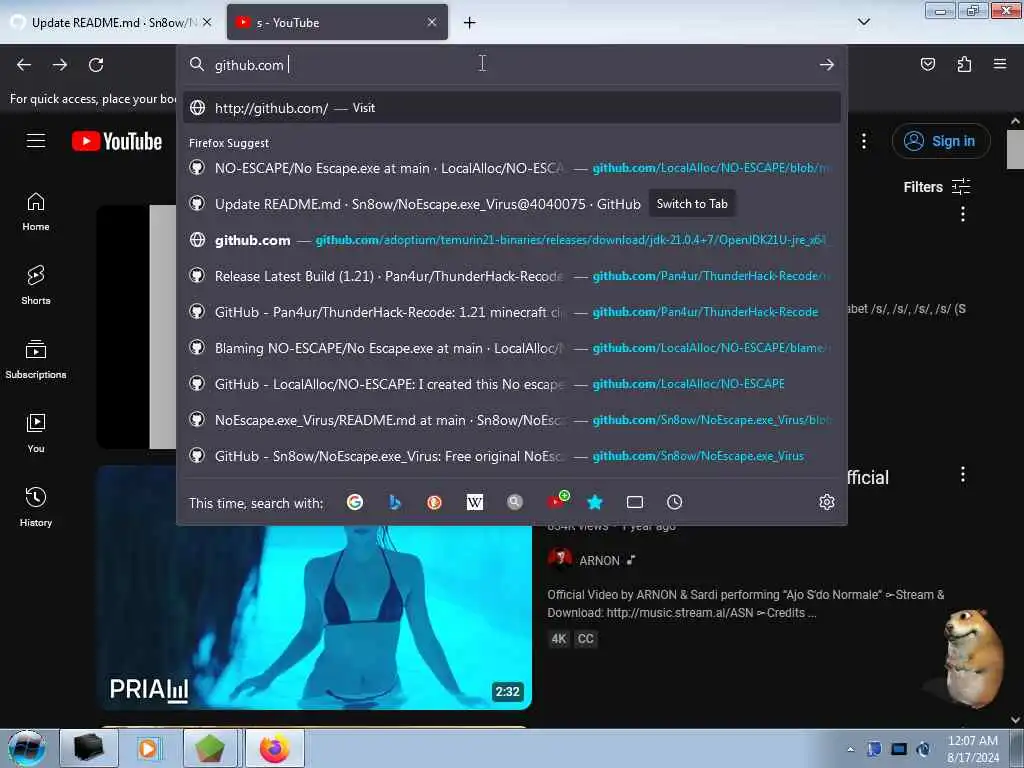1024x768 pixels.
Task: Search bookmarks with star icon
Action: pyautogui.click(x=594, y=502)
